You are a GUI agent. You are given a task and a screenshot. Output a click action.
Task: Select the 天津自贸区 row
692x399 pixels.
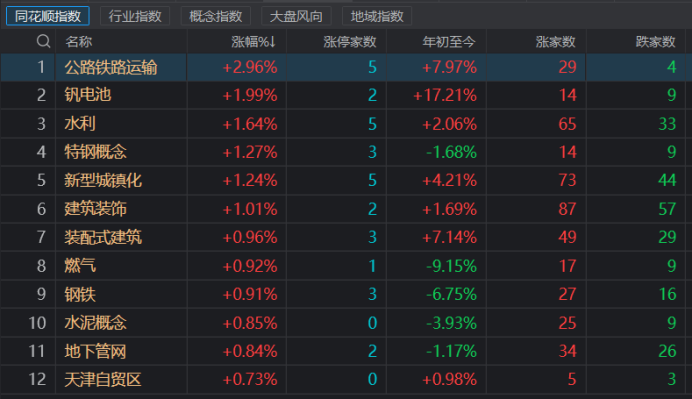[343, 379]
